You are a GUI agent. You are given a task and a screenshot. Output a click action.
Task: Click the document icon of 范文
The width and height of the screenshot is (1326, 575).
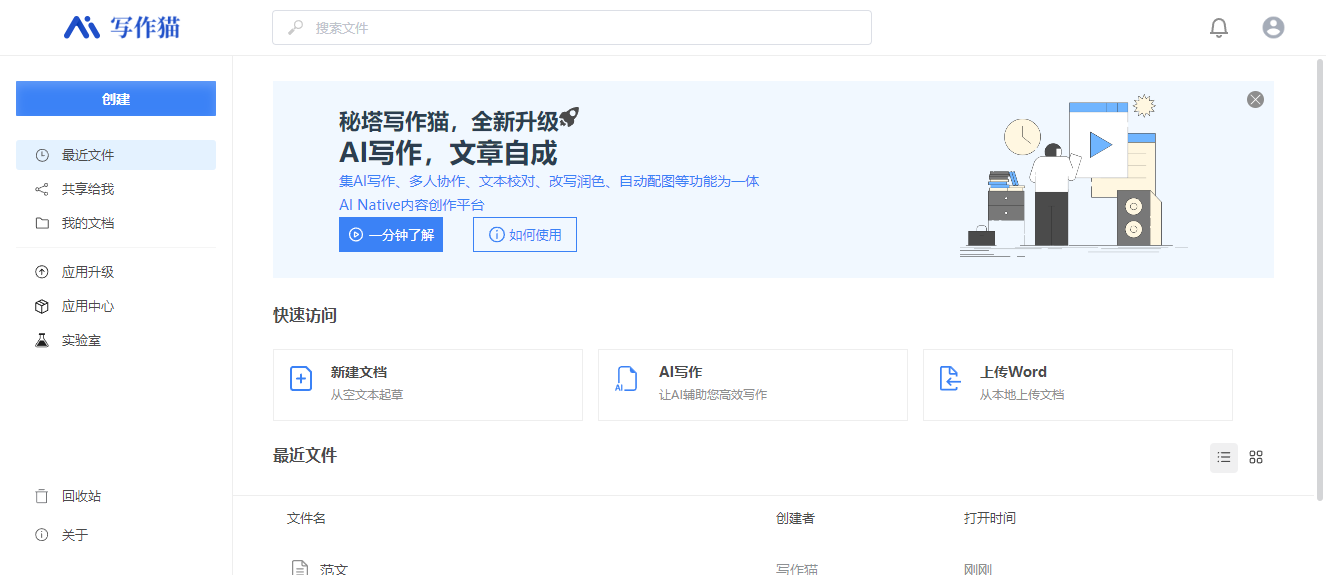tap(299, 568)
